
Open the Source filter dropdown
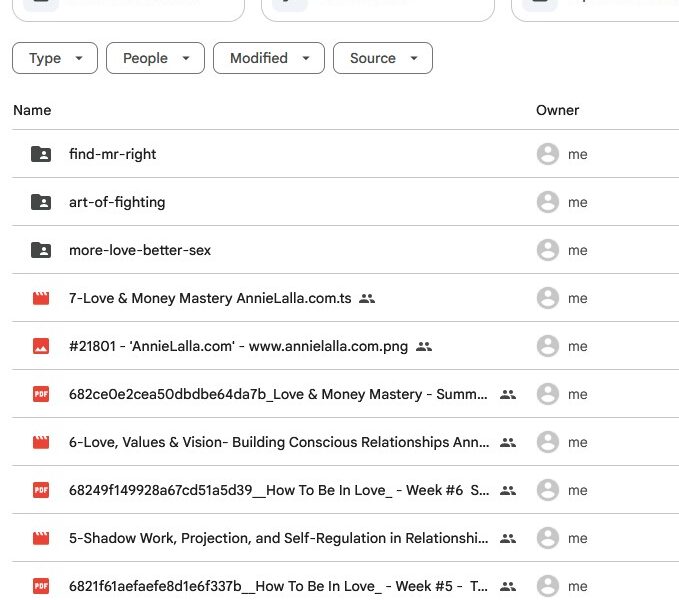click(x=383, y=58)
